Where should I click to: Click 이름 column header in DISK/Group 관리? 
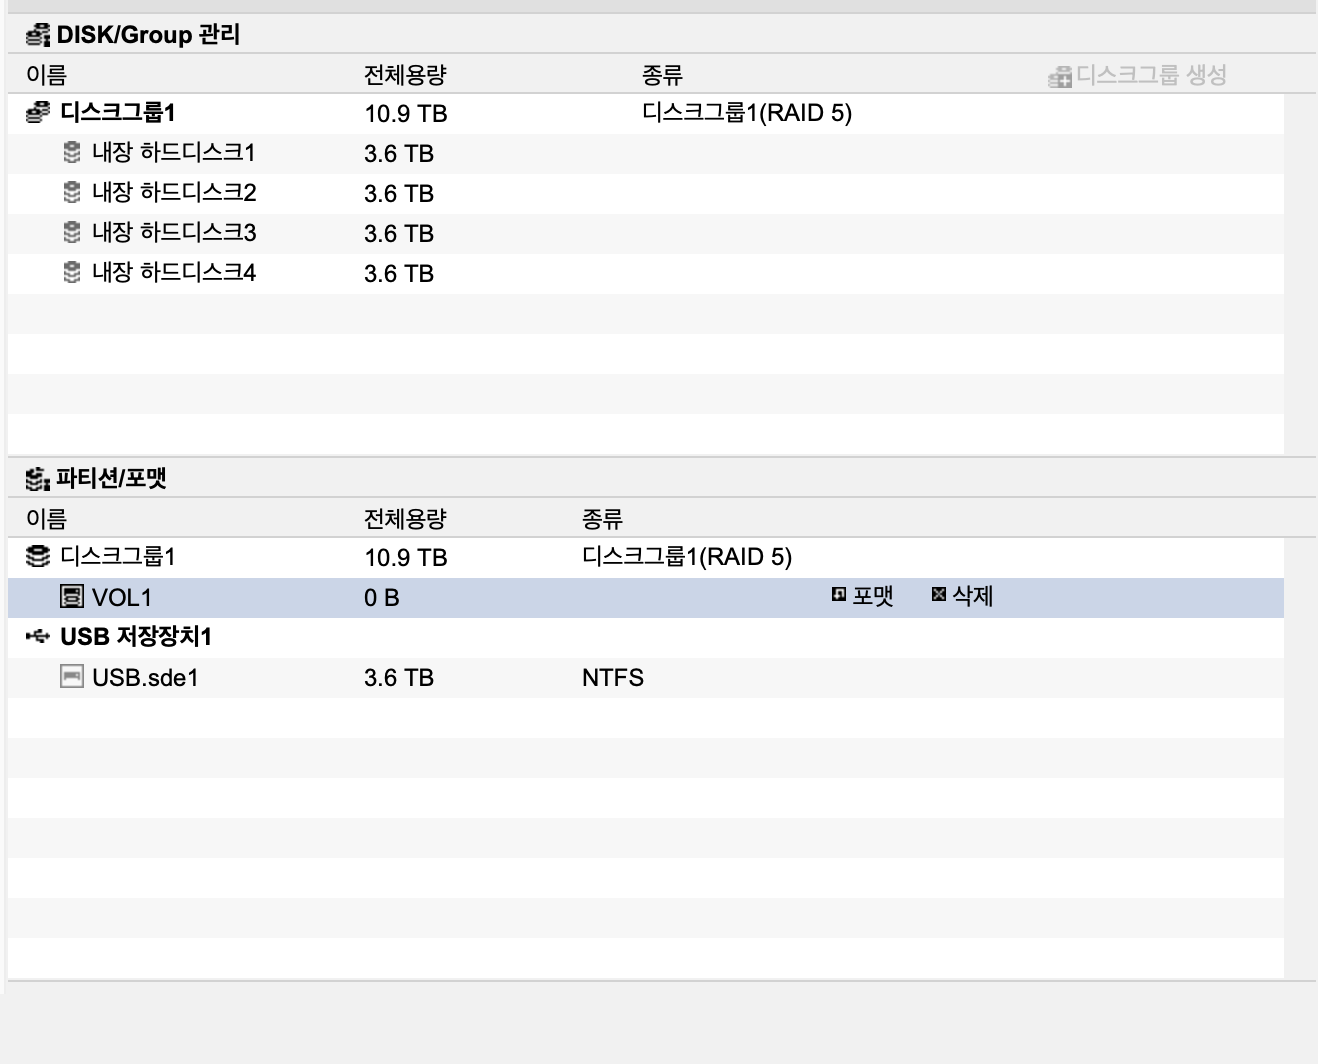pos(46,75)
